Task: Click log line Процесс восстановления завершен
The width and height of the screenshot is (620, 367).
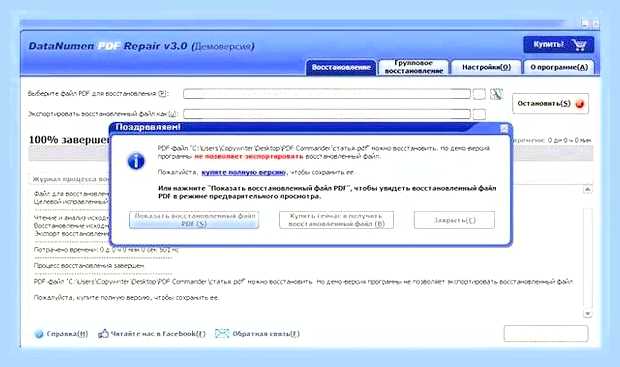Action: coord(89,266)
